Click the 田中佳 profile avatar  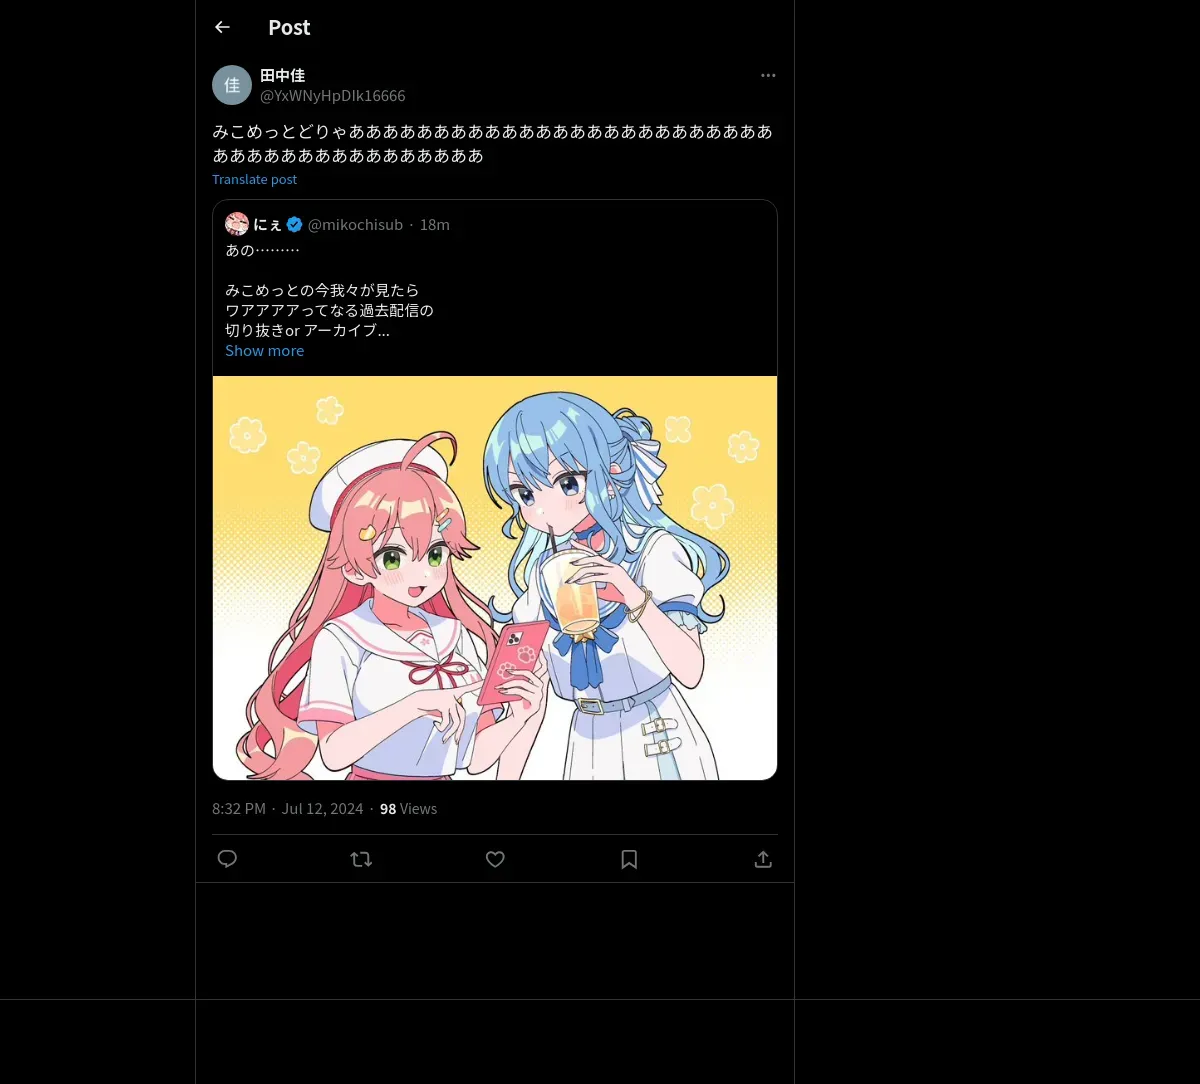[x=232, y=85]
